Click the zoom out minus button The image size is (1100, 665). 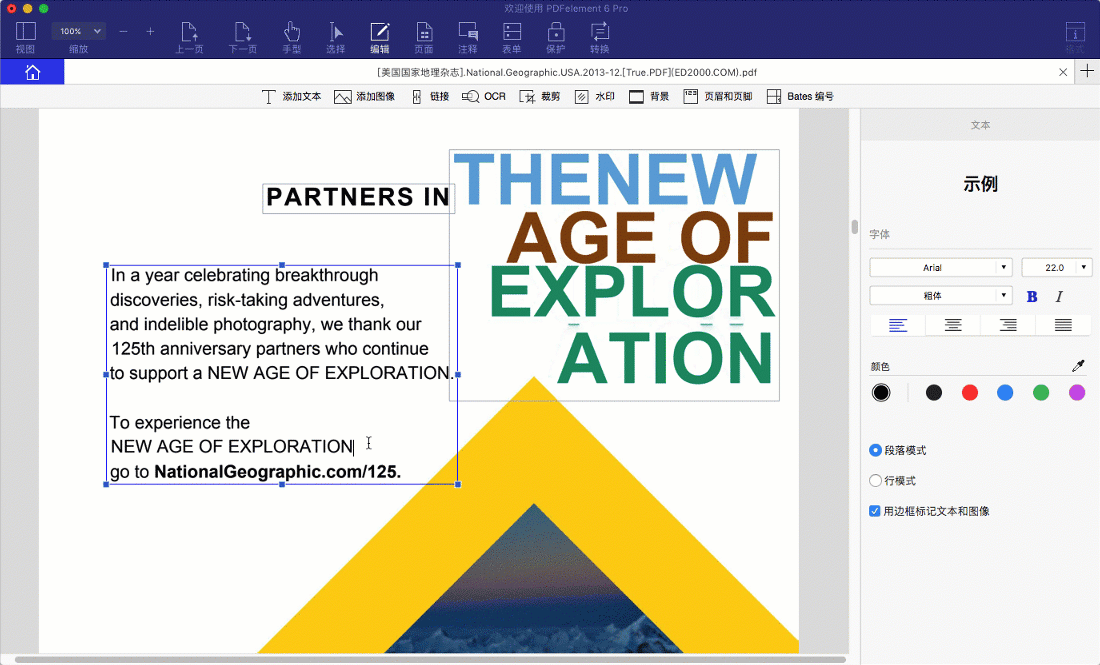click(123, 32)
